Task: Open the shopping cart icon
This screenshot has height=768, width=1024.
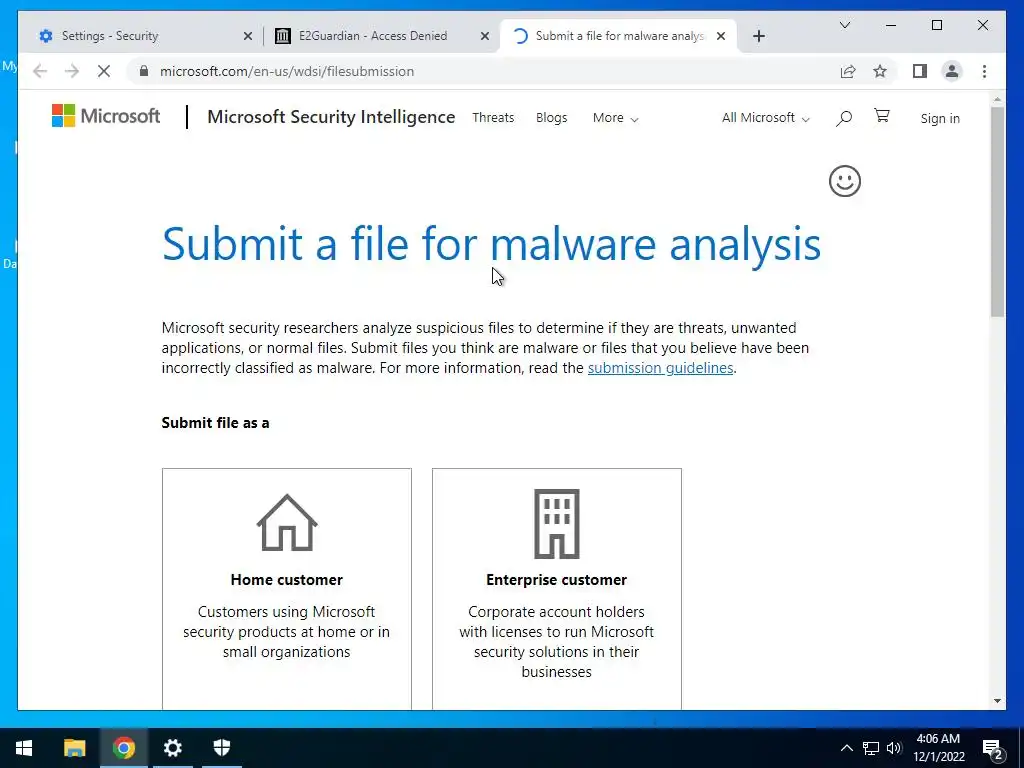Action: (882, 116)
